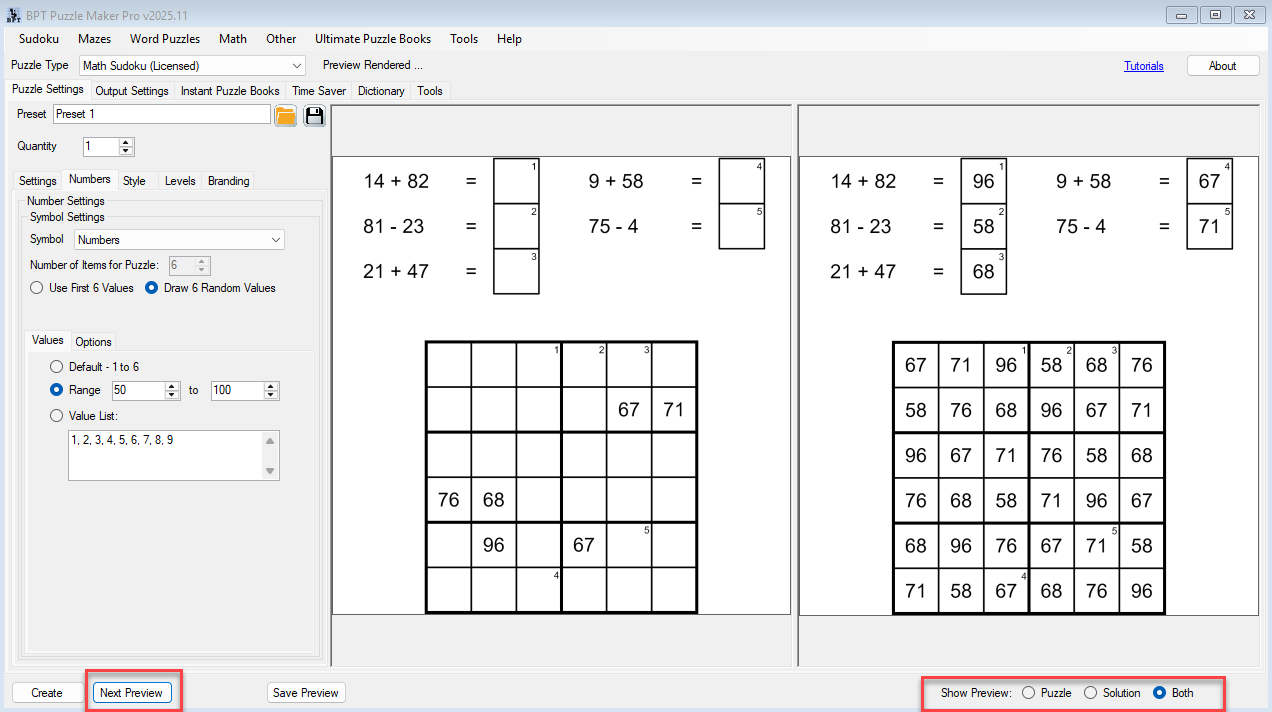Click the range start field showing 50
Screen dimensions: 1272x712
pyautogui.click(x=139, y=391)
